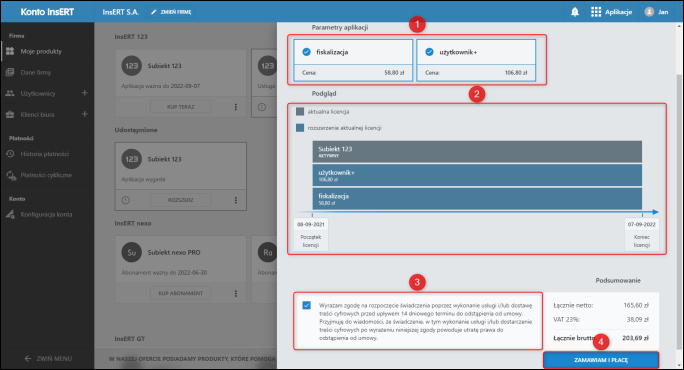Click the Łącznie netto value 165,60 zł
This screenshot has height=370, width=684.
pos(636,305)
